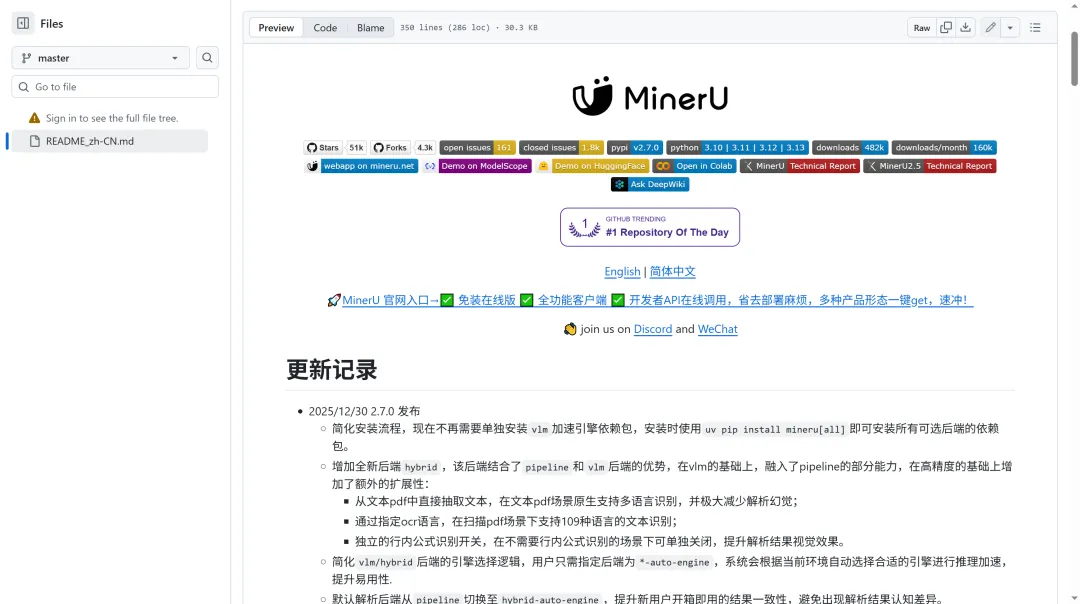The height and width of the screenshot is (604, 1080).
Task: Focus the Go to file input
Action: click(x=115, y=87)
